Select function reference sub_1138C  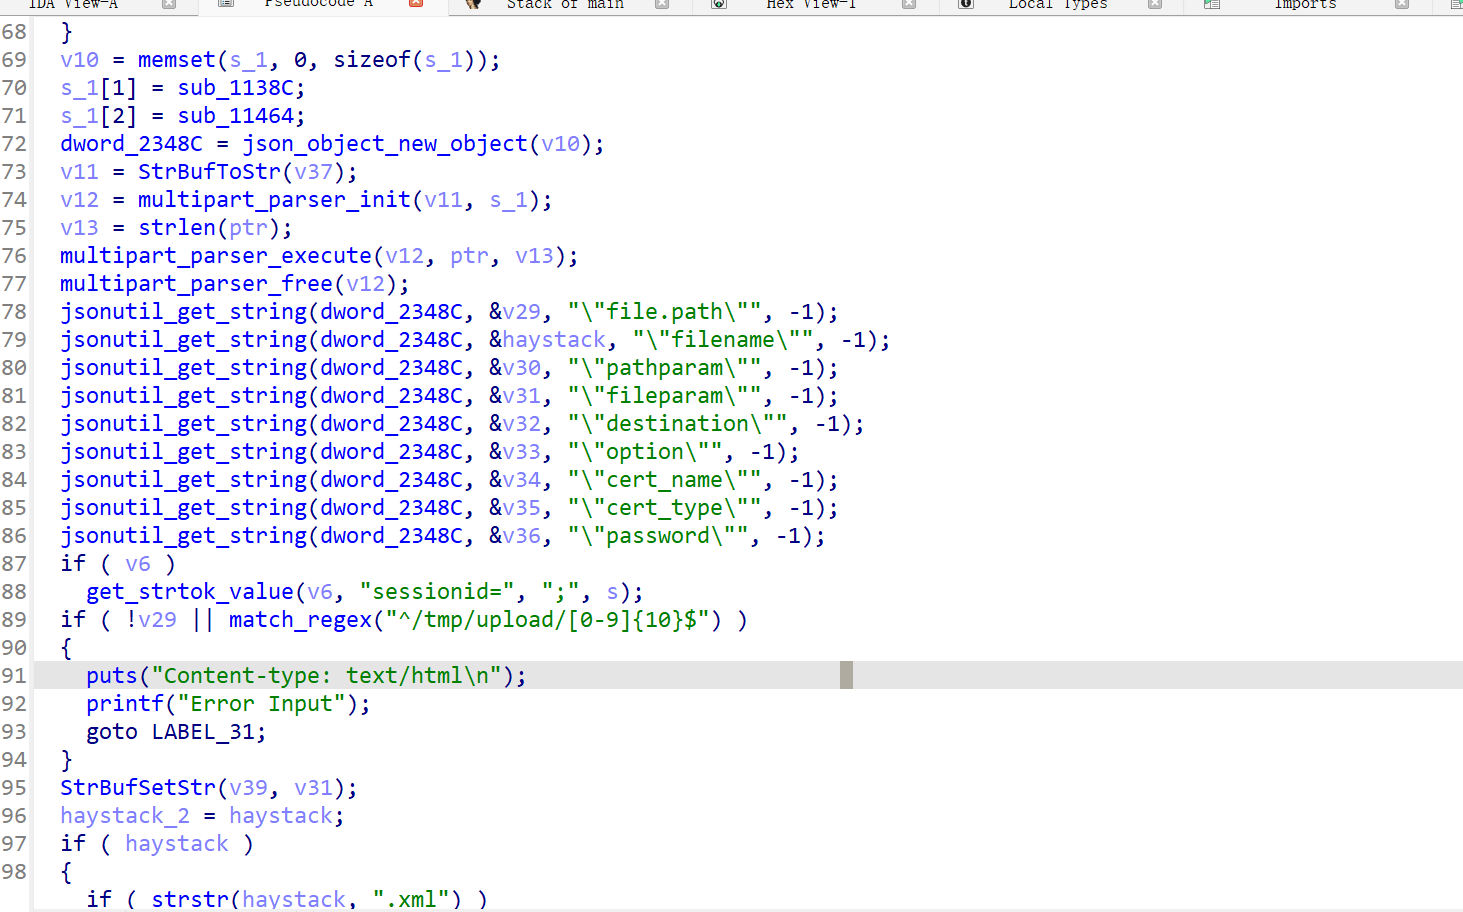[236, 88]
